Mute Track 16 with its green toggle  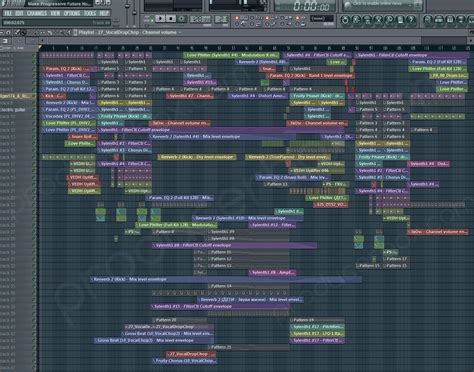[x=34, y=157]
